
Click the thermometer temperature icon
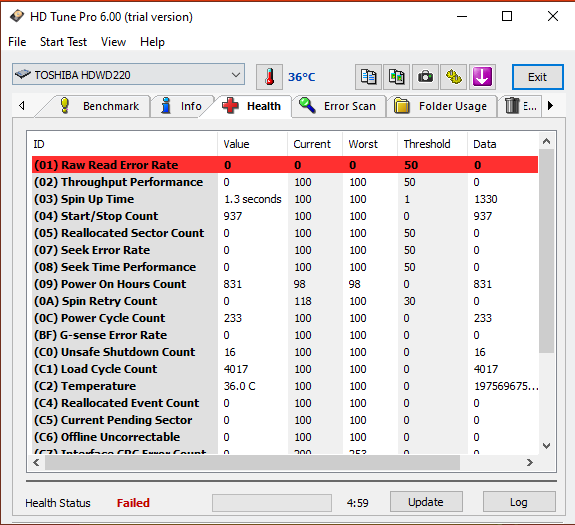click(269, 77)
